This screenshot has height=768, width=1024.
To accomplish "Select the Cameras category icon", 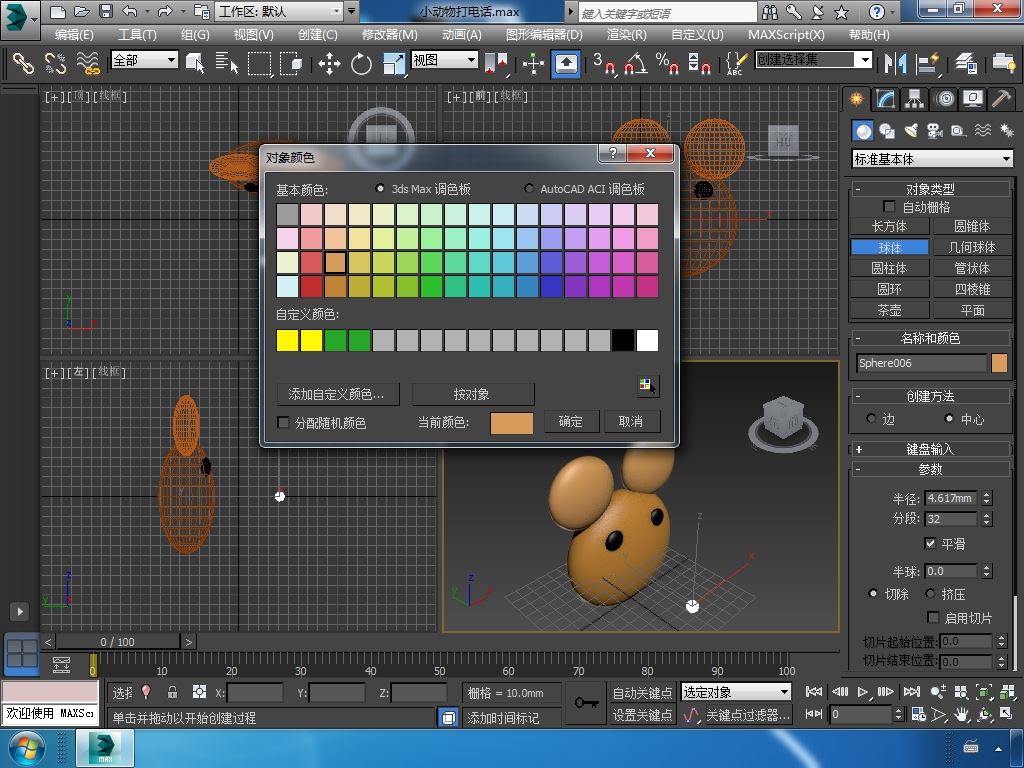I will pos(935,131).
